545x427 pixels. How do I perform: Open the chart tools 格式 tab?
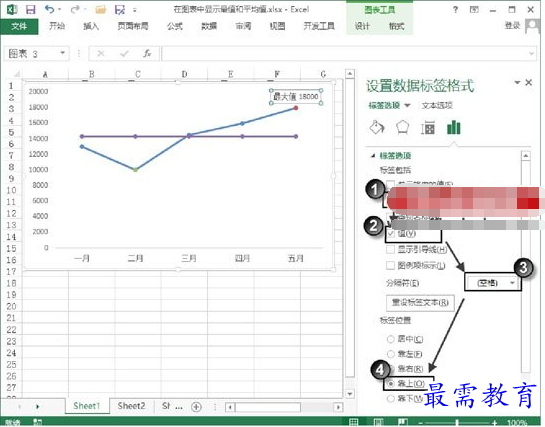point(397,26)
